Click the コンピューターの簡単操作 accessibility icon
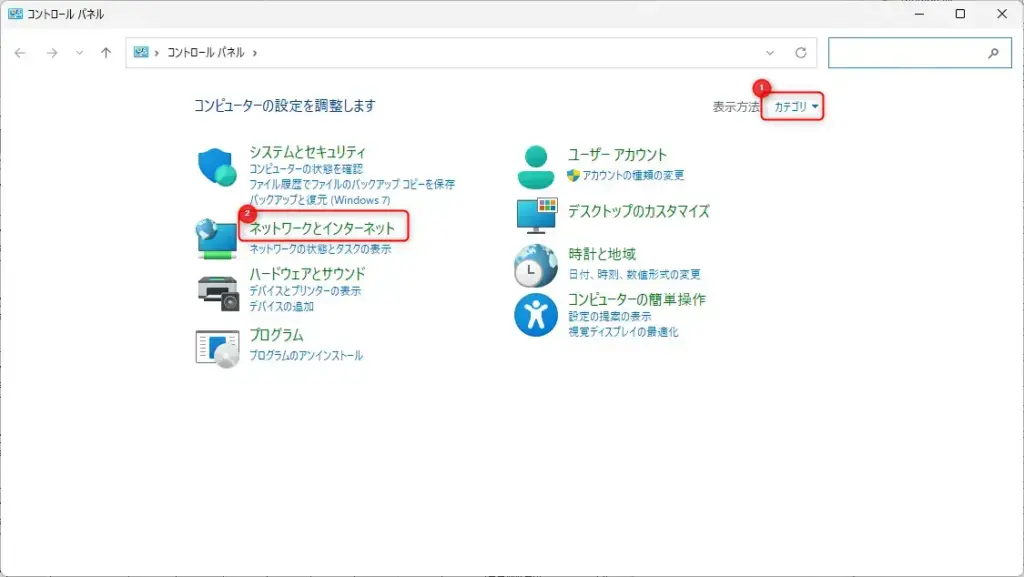1024x577 pixels. 535,311
